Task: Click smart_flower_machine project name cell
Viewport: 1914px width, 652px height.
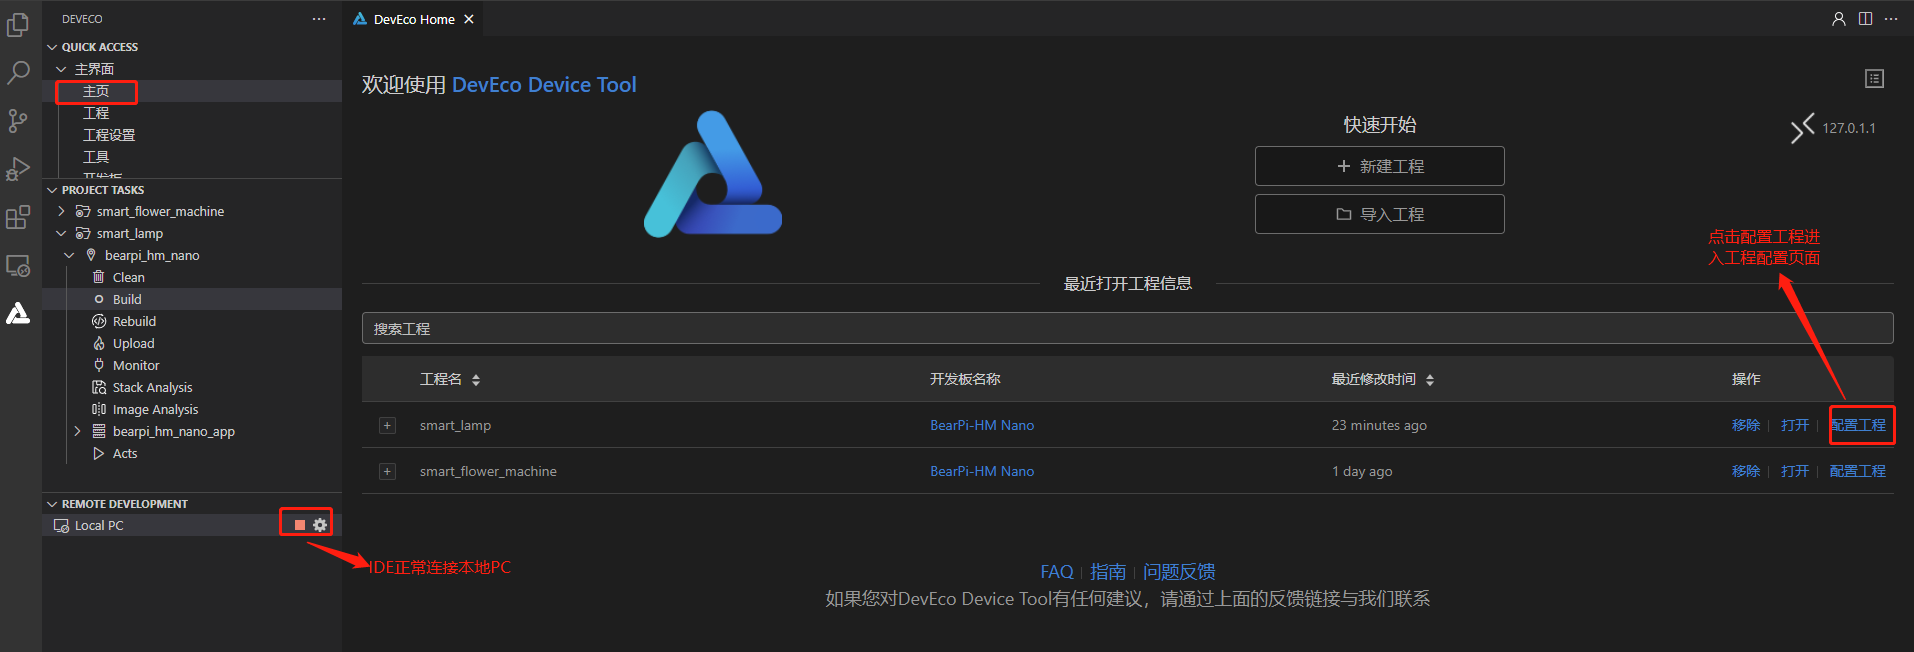Action: 488,471
